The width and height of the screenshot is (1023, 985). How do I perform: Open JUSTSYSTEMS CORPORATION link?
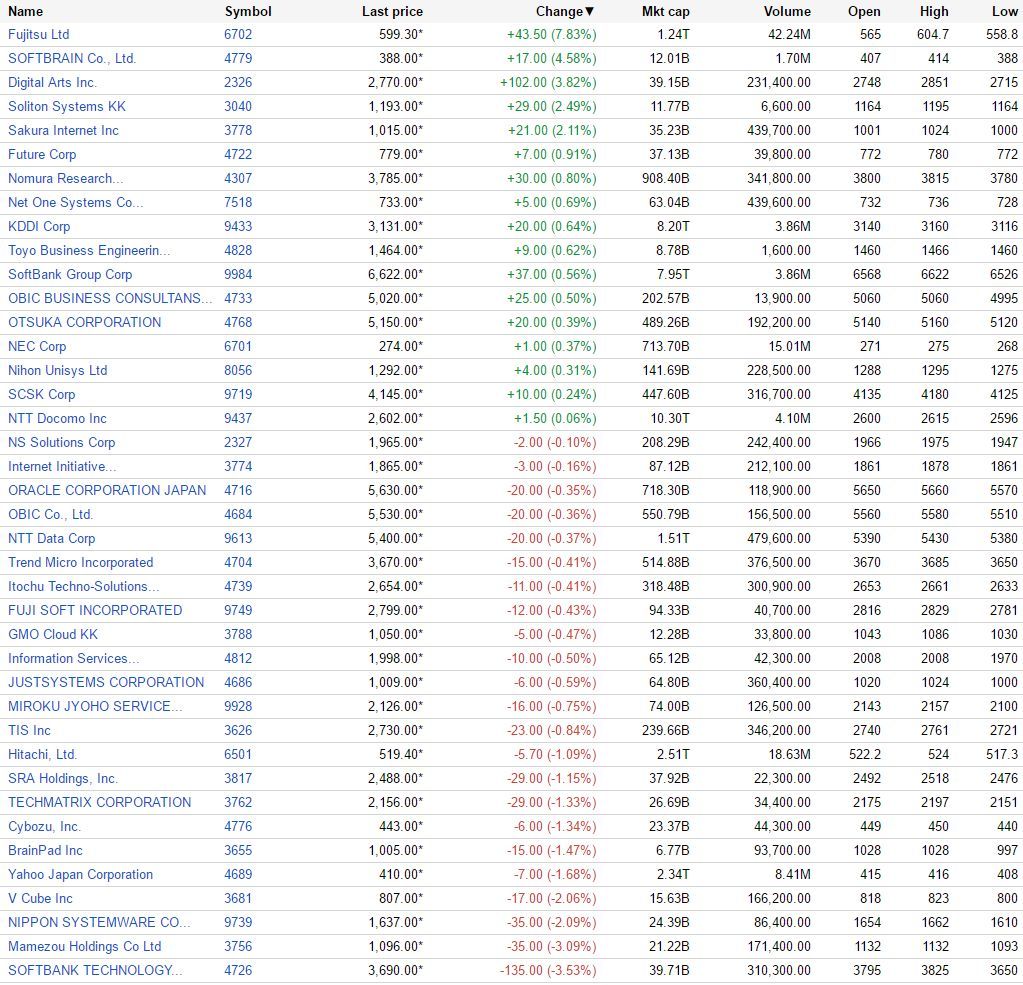pos(106,683)
